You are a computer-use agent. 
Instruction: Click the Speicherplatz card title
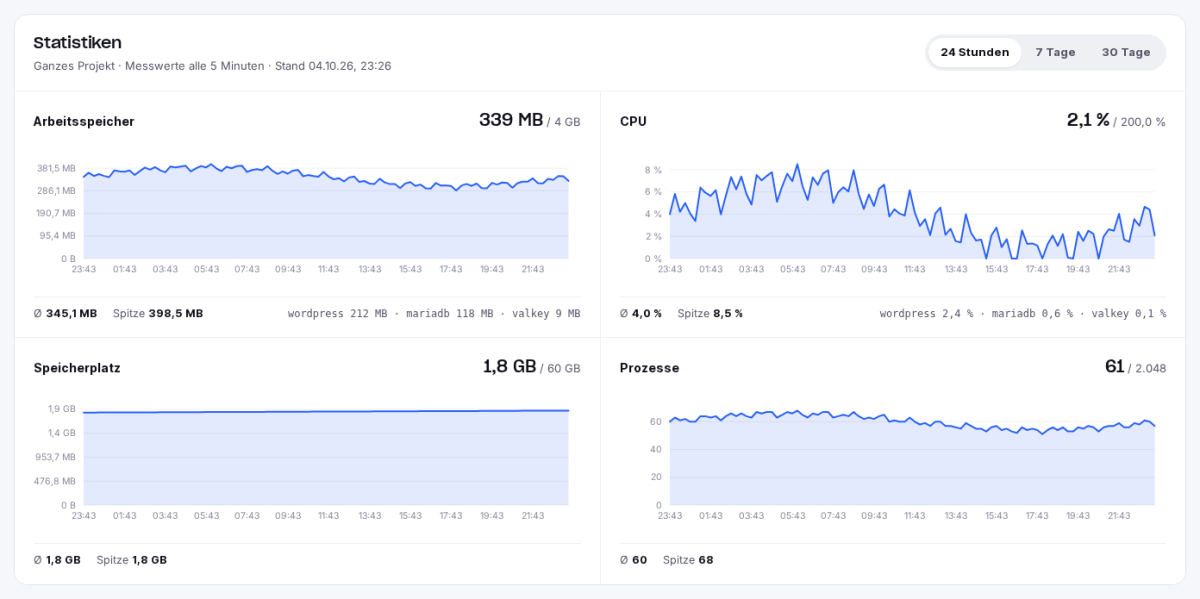pos(77,368)
